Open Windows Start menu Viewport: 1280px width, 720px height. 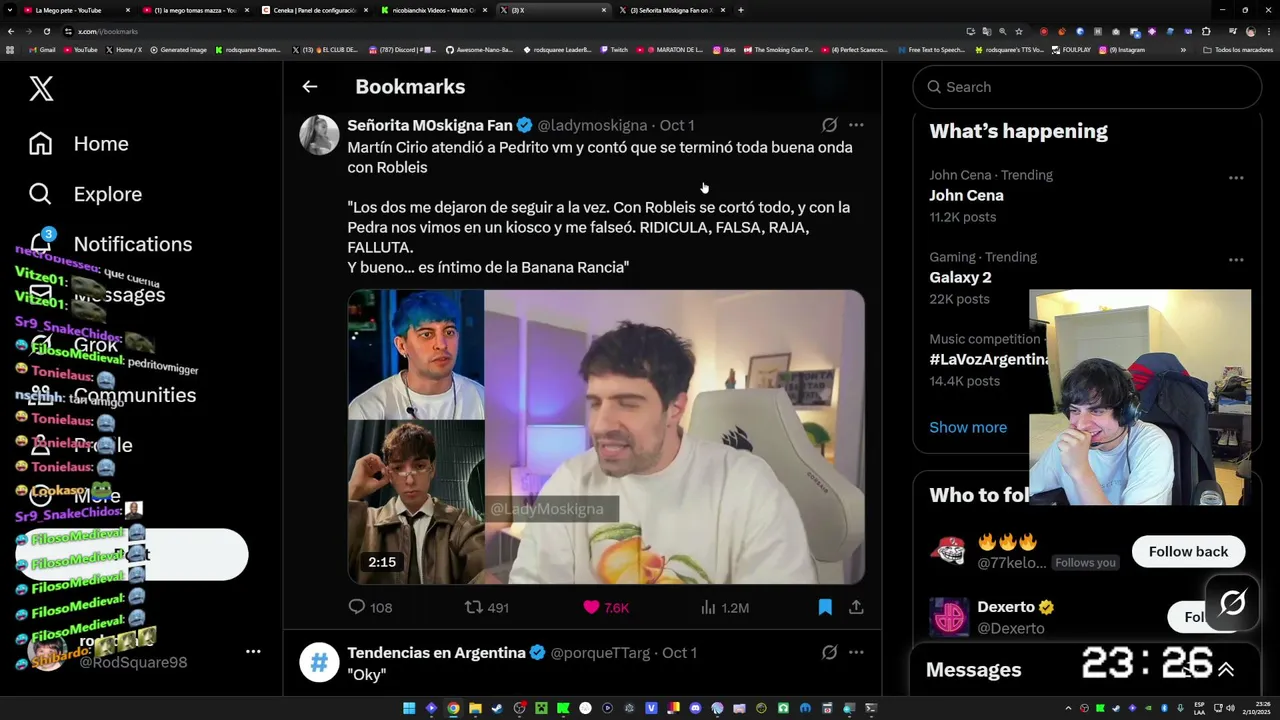[409, 708]
